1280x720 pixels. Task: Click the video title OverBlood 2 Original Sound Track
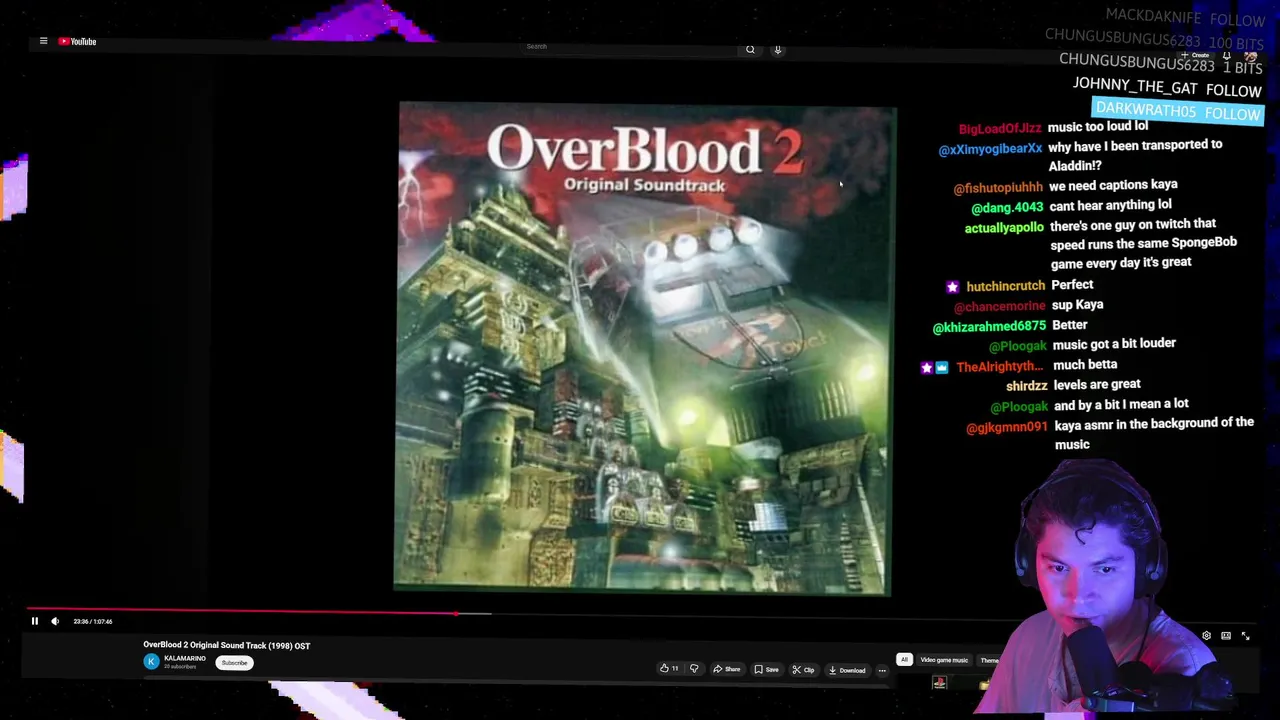tap(227, 646)
